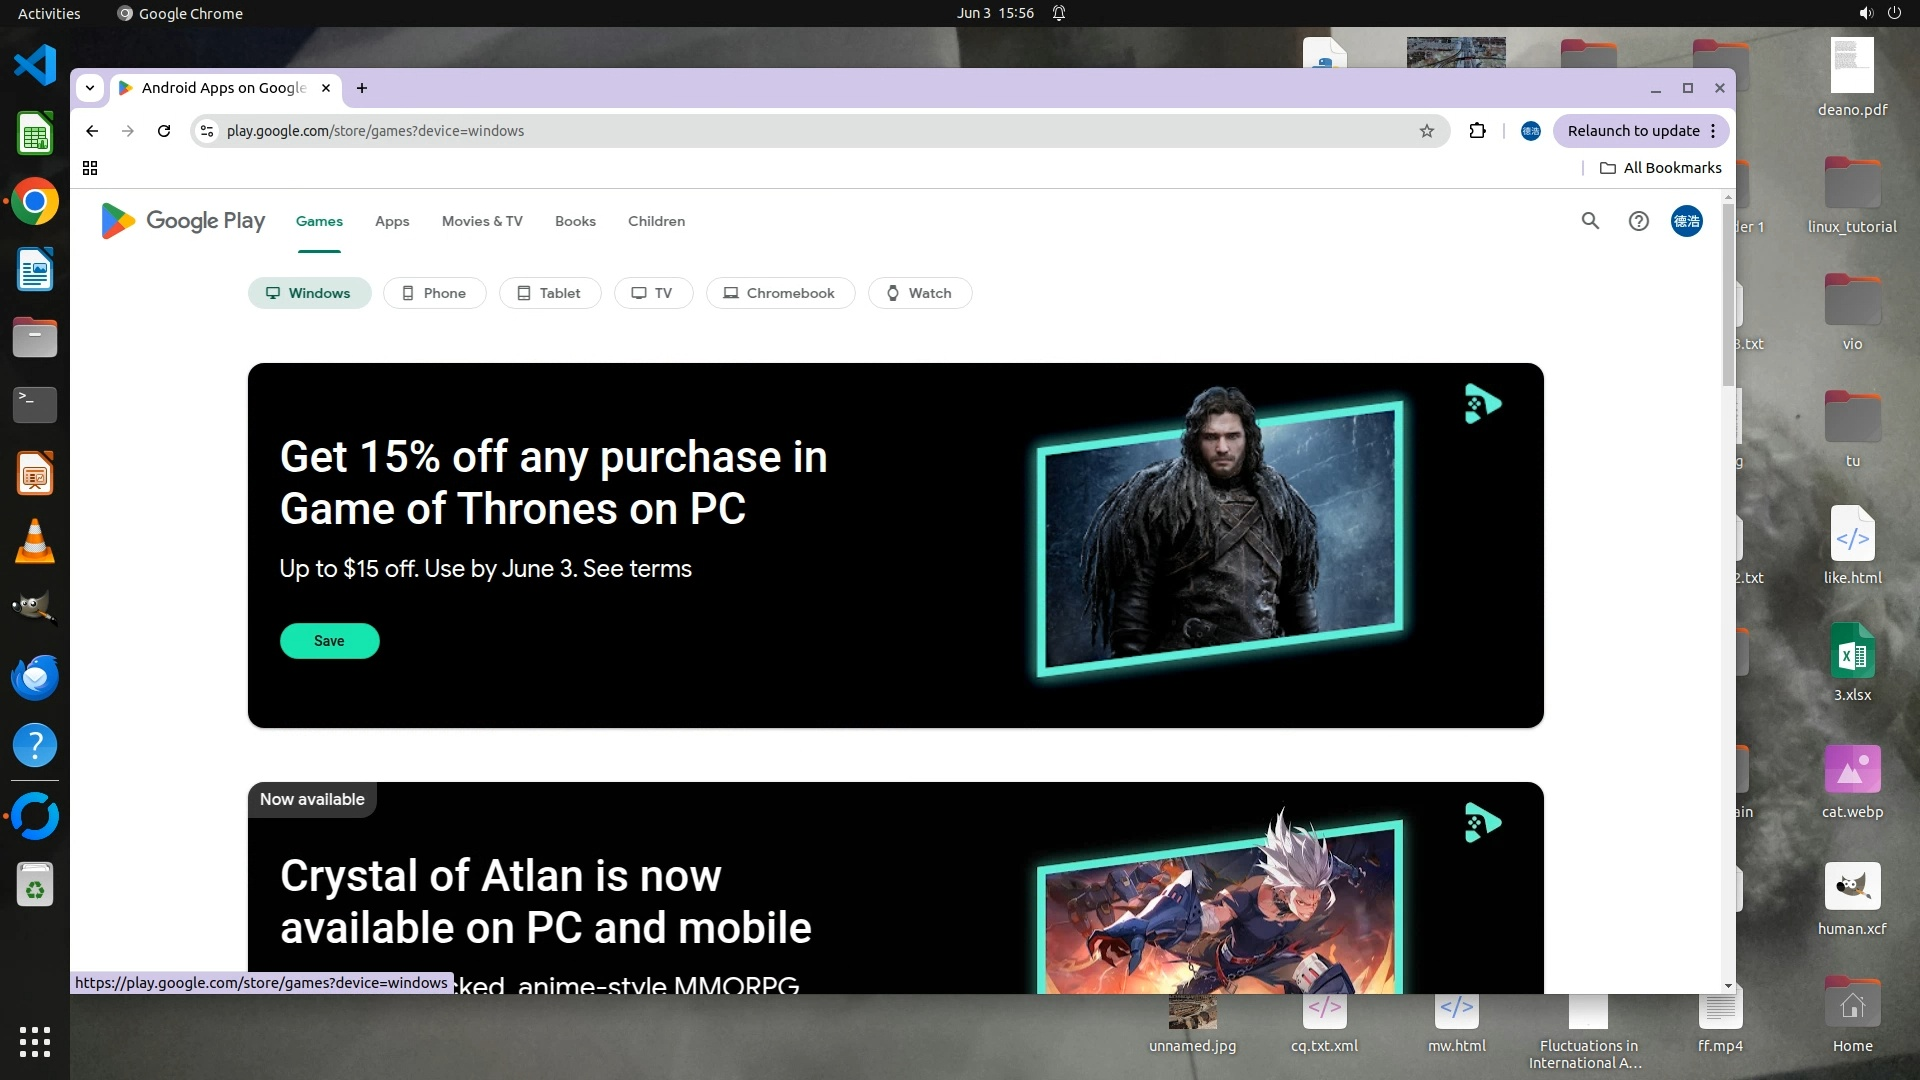Select the Chromebook device filter chip

coord(780,293)
